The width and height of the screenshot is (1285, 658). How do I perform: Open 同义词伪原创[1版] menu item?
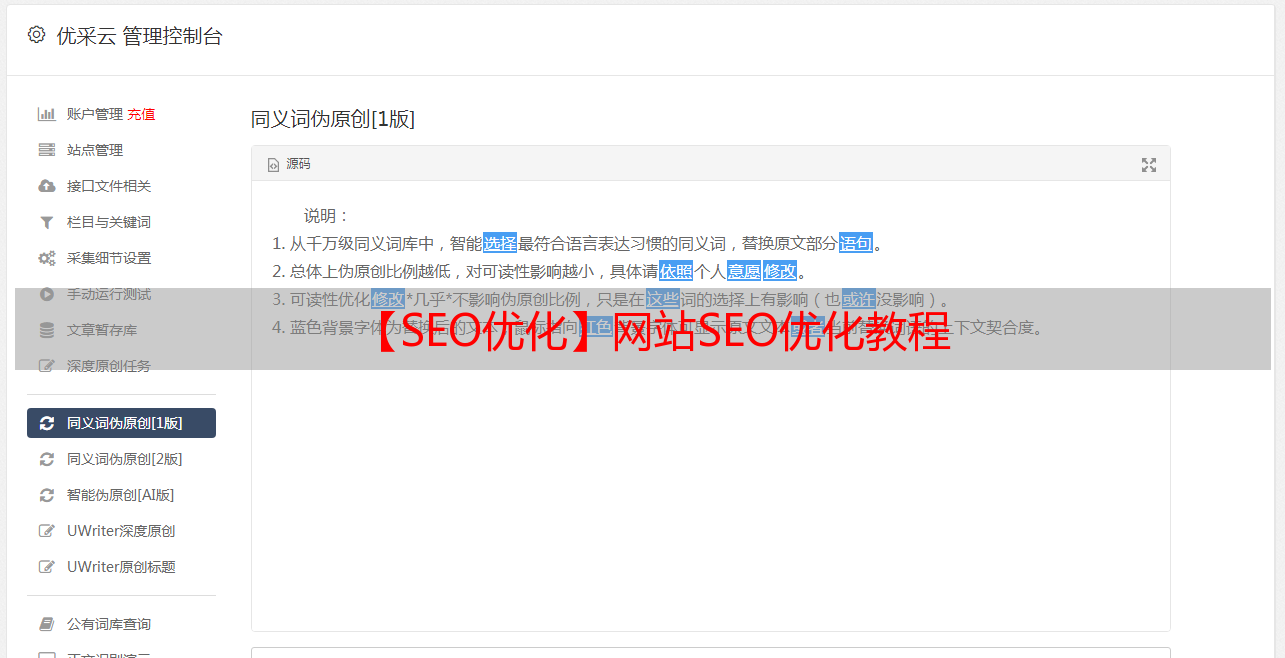121,423
